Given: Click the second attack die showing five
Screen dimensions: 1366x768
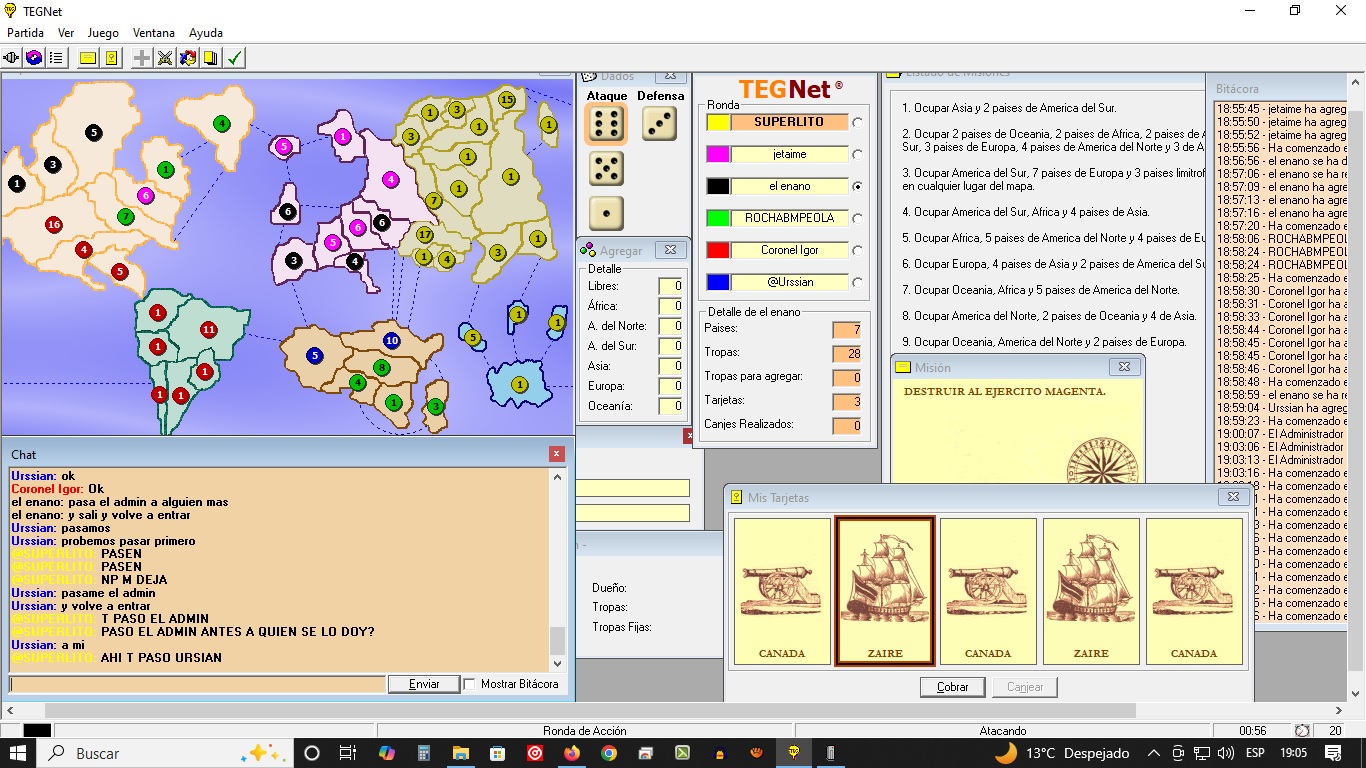Looking at the screenshot, I should (x=606, y=169).
